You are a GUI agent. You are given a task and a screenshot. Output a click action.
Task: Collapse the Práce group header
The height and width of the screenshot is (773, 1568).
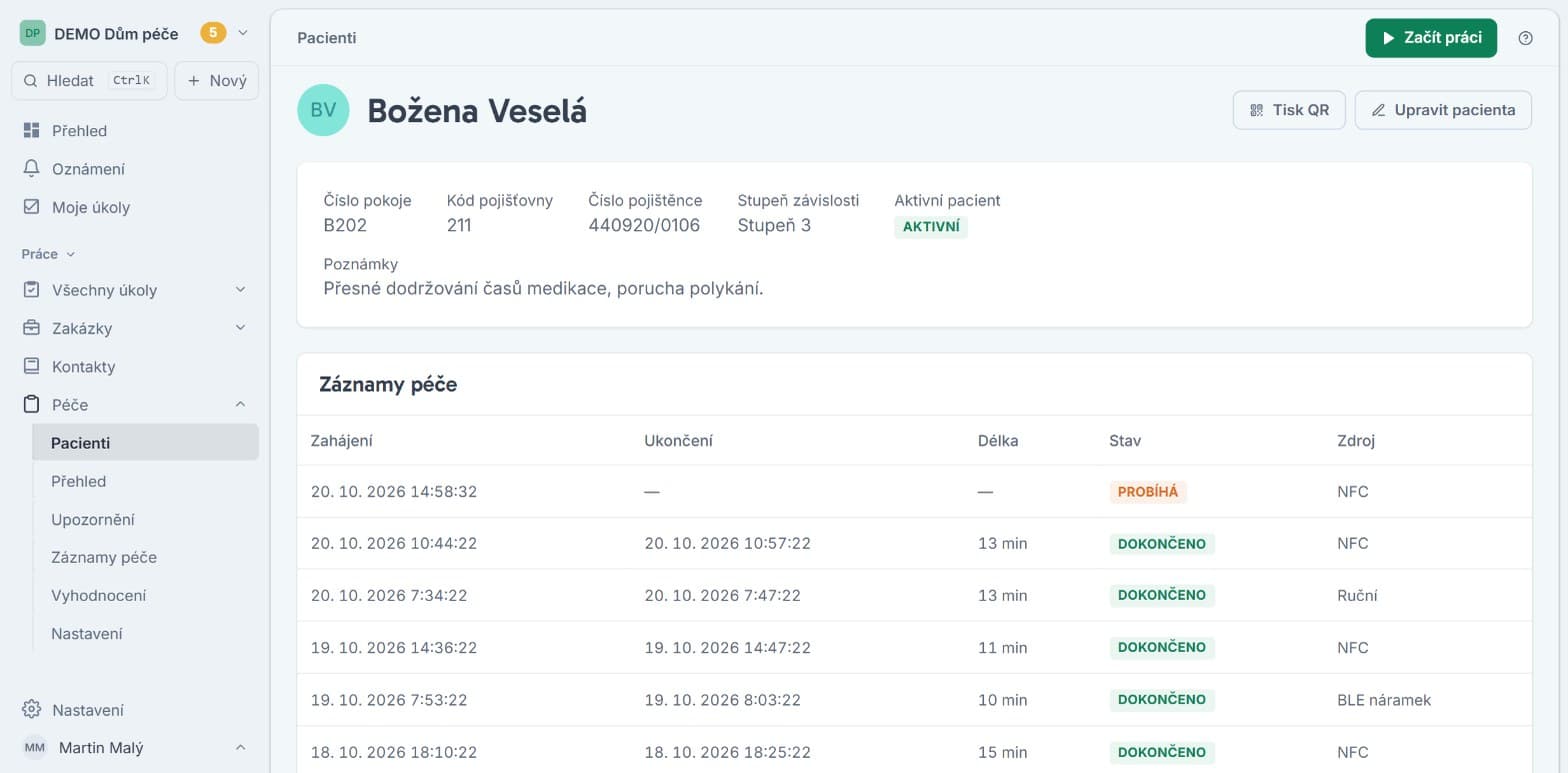point(48,254)
